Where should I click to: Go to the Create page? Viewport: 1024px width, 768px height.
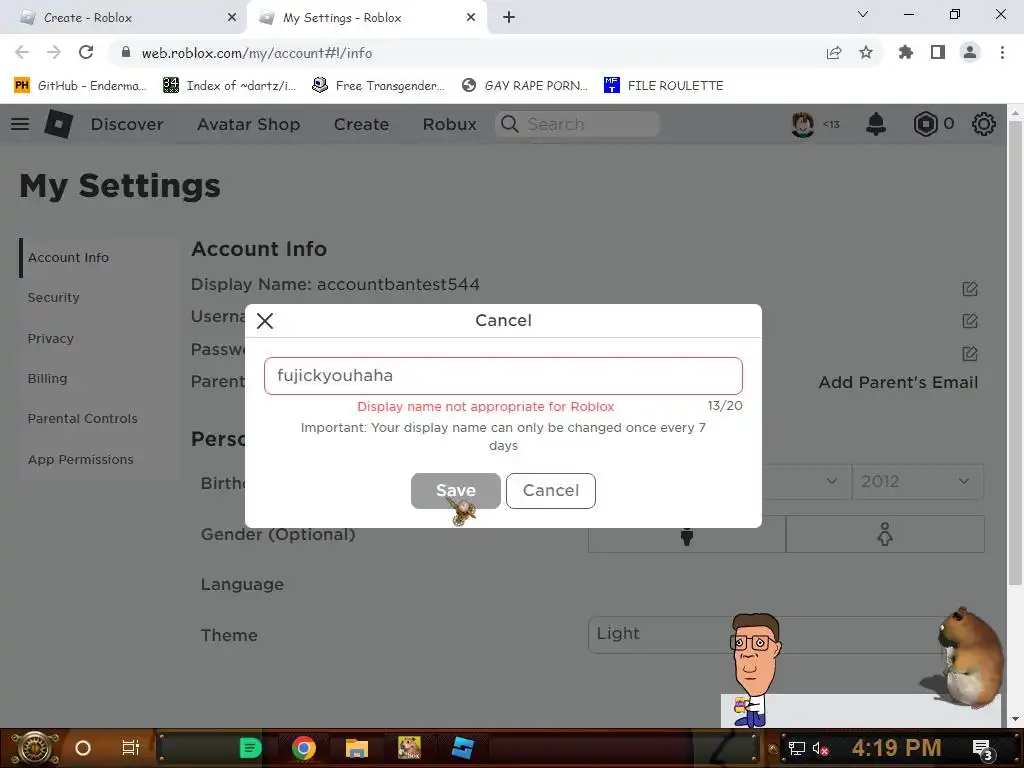click(361, 124)
